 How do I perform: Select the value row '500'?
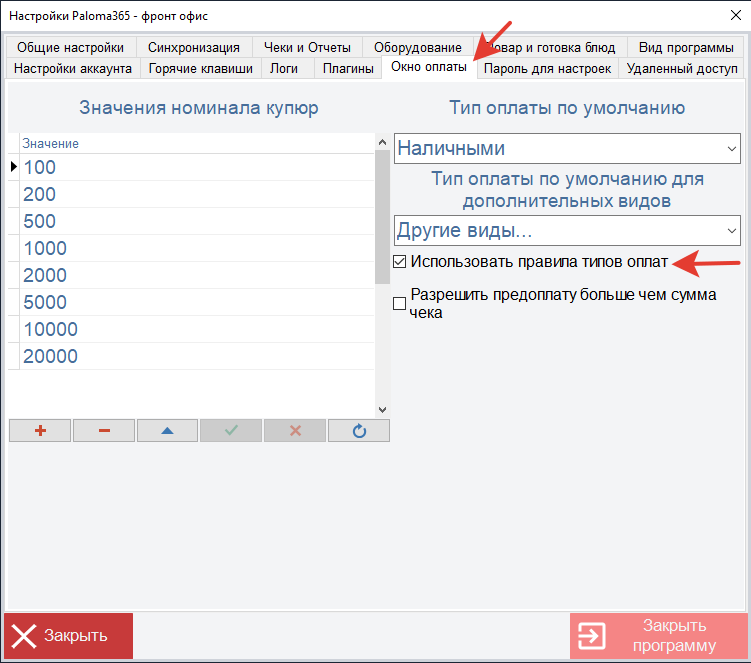(196, 221)
